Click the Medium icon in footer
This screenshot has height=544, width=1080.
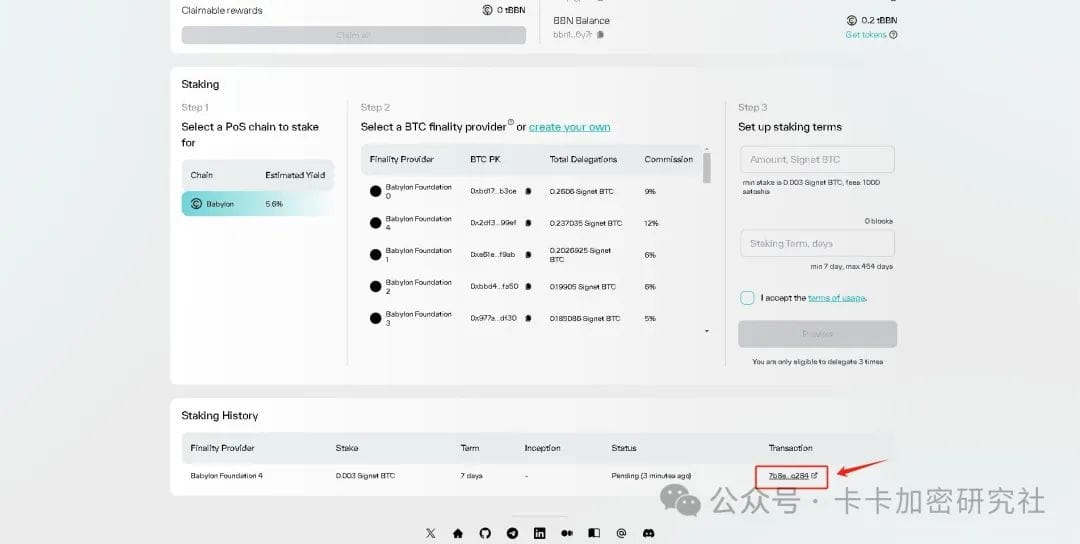[567, 533]
